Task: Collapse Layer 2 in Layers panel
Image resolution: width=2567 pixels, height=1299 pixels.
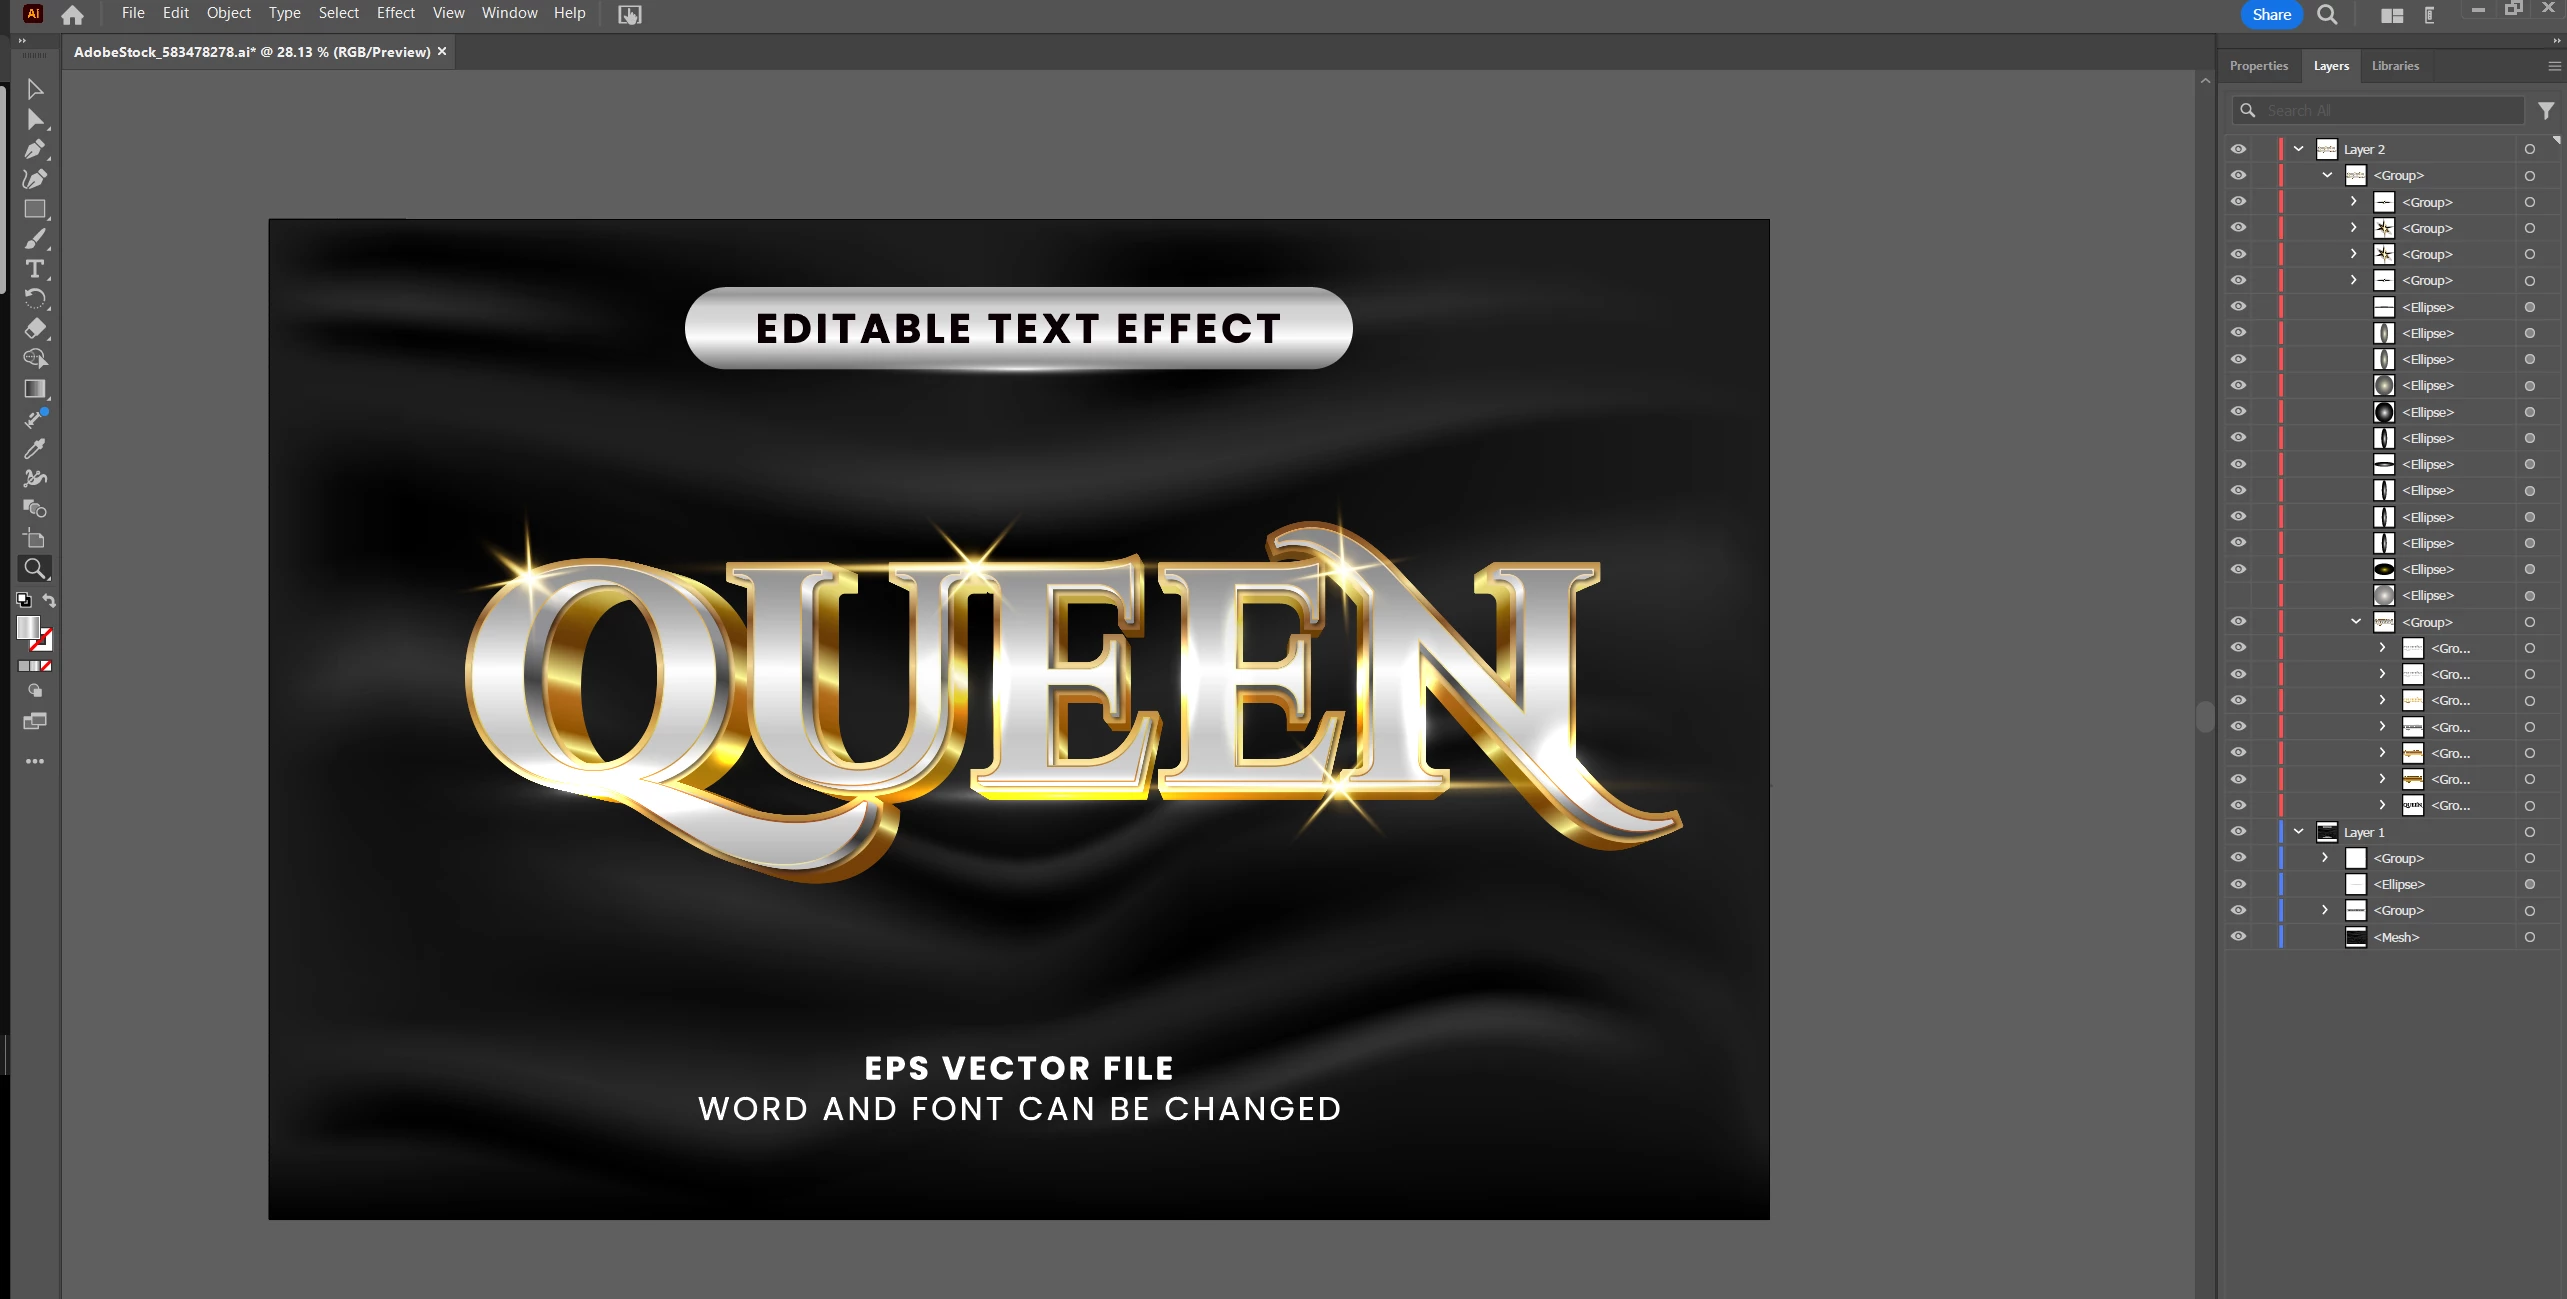Action: (2298, 149)
